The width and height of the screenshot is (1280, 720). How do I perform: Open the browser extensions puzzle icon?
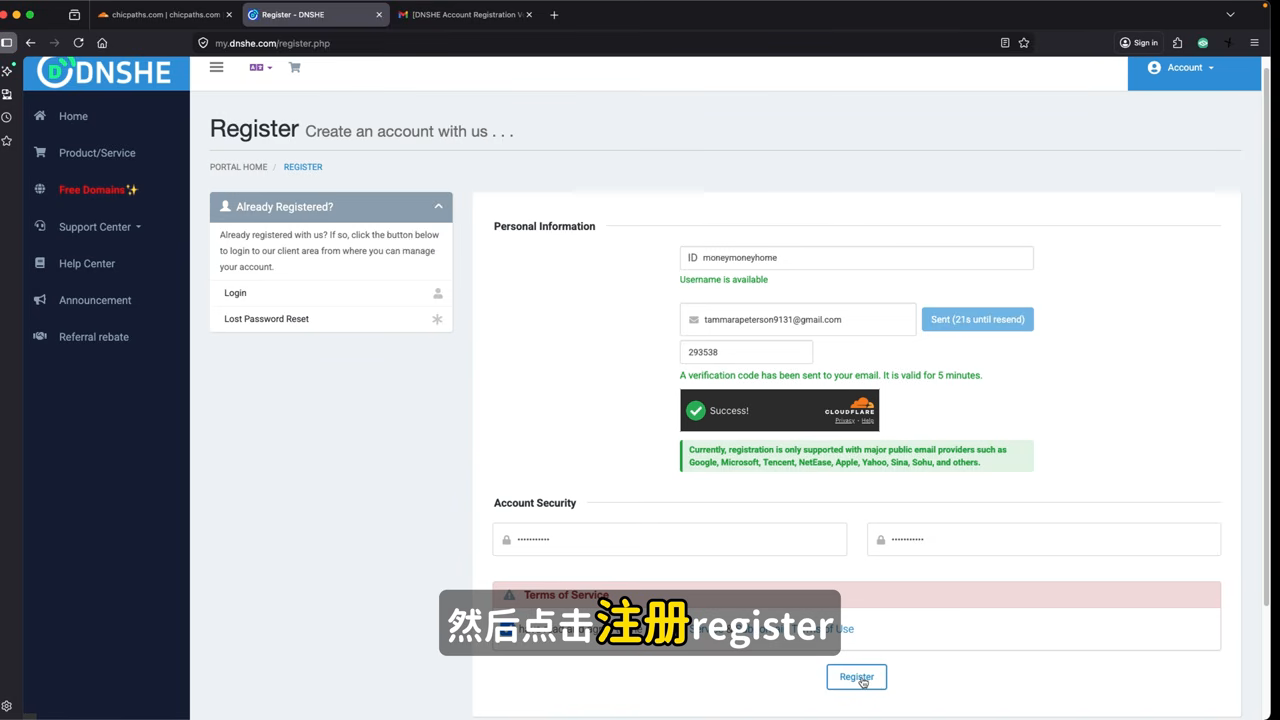pos(1177,43)
